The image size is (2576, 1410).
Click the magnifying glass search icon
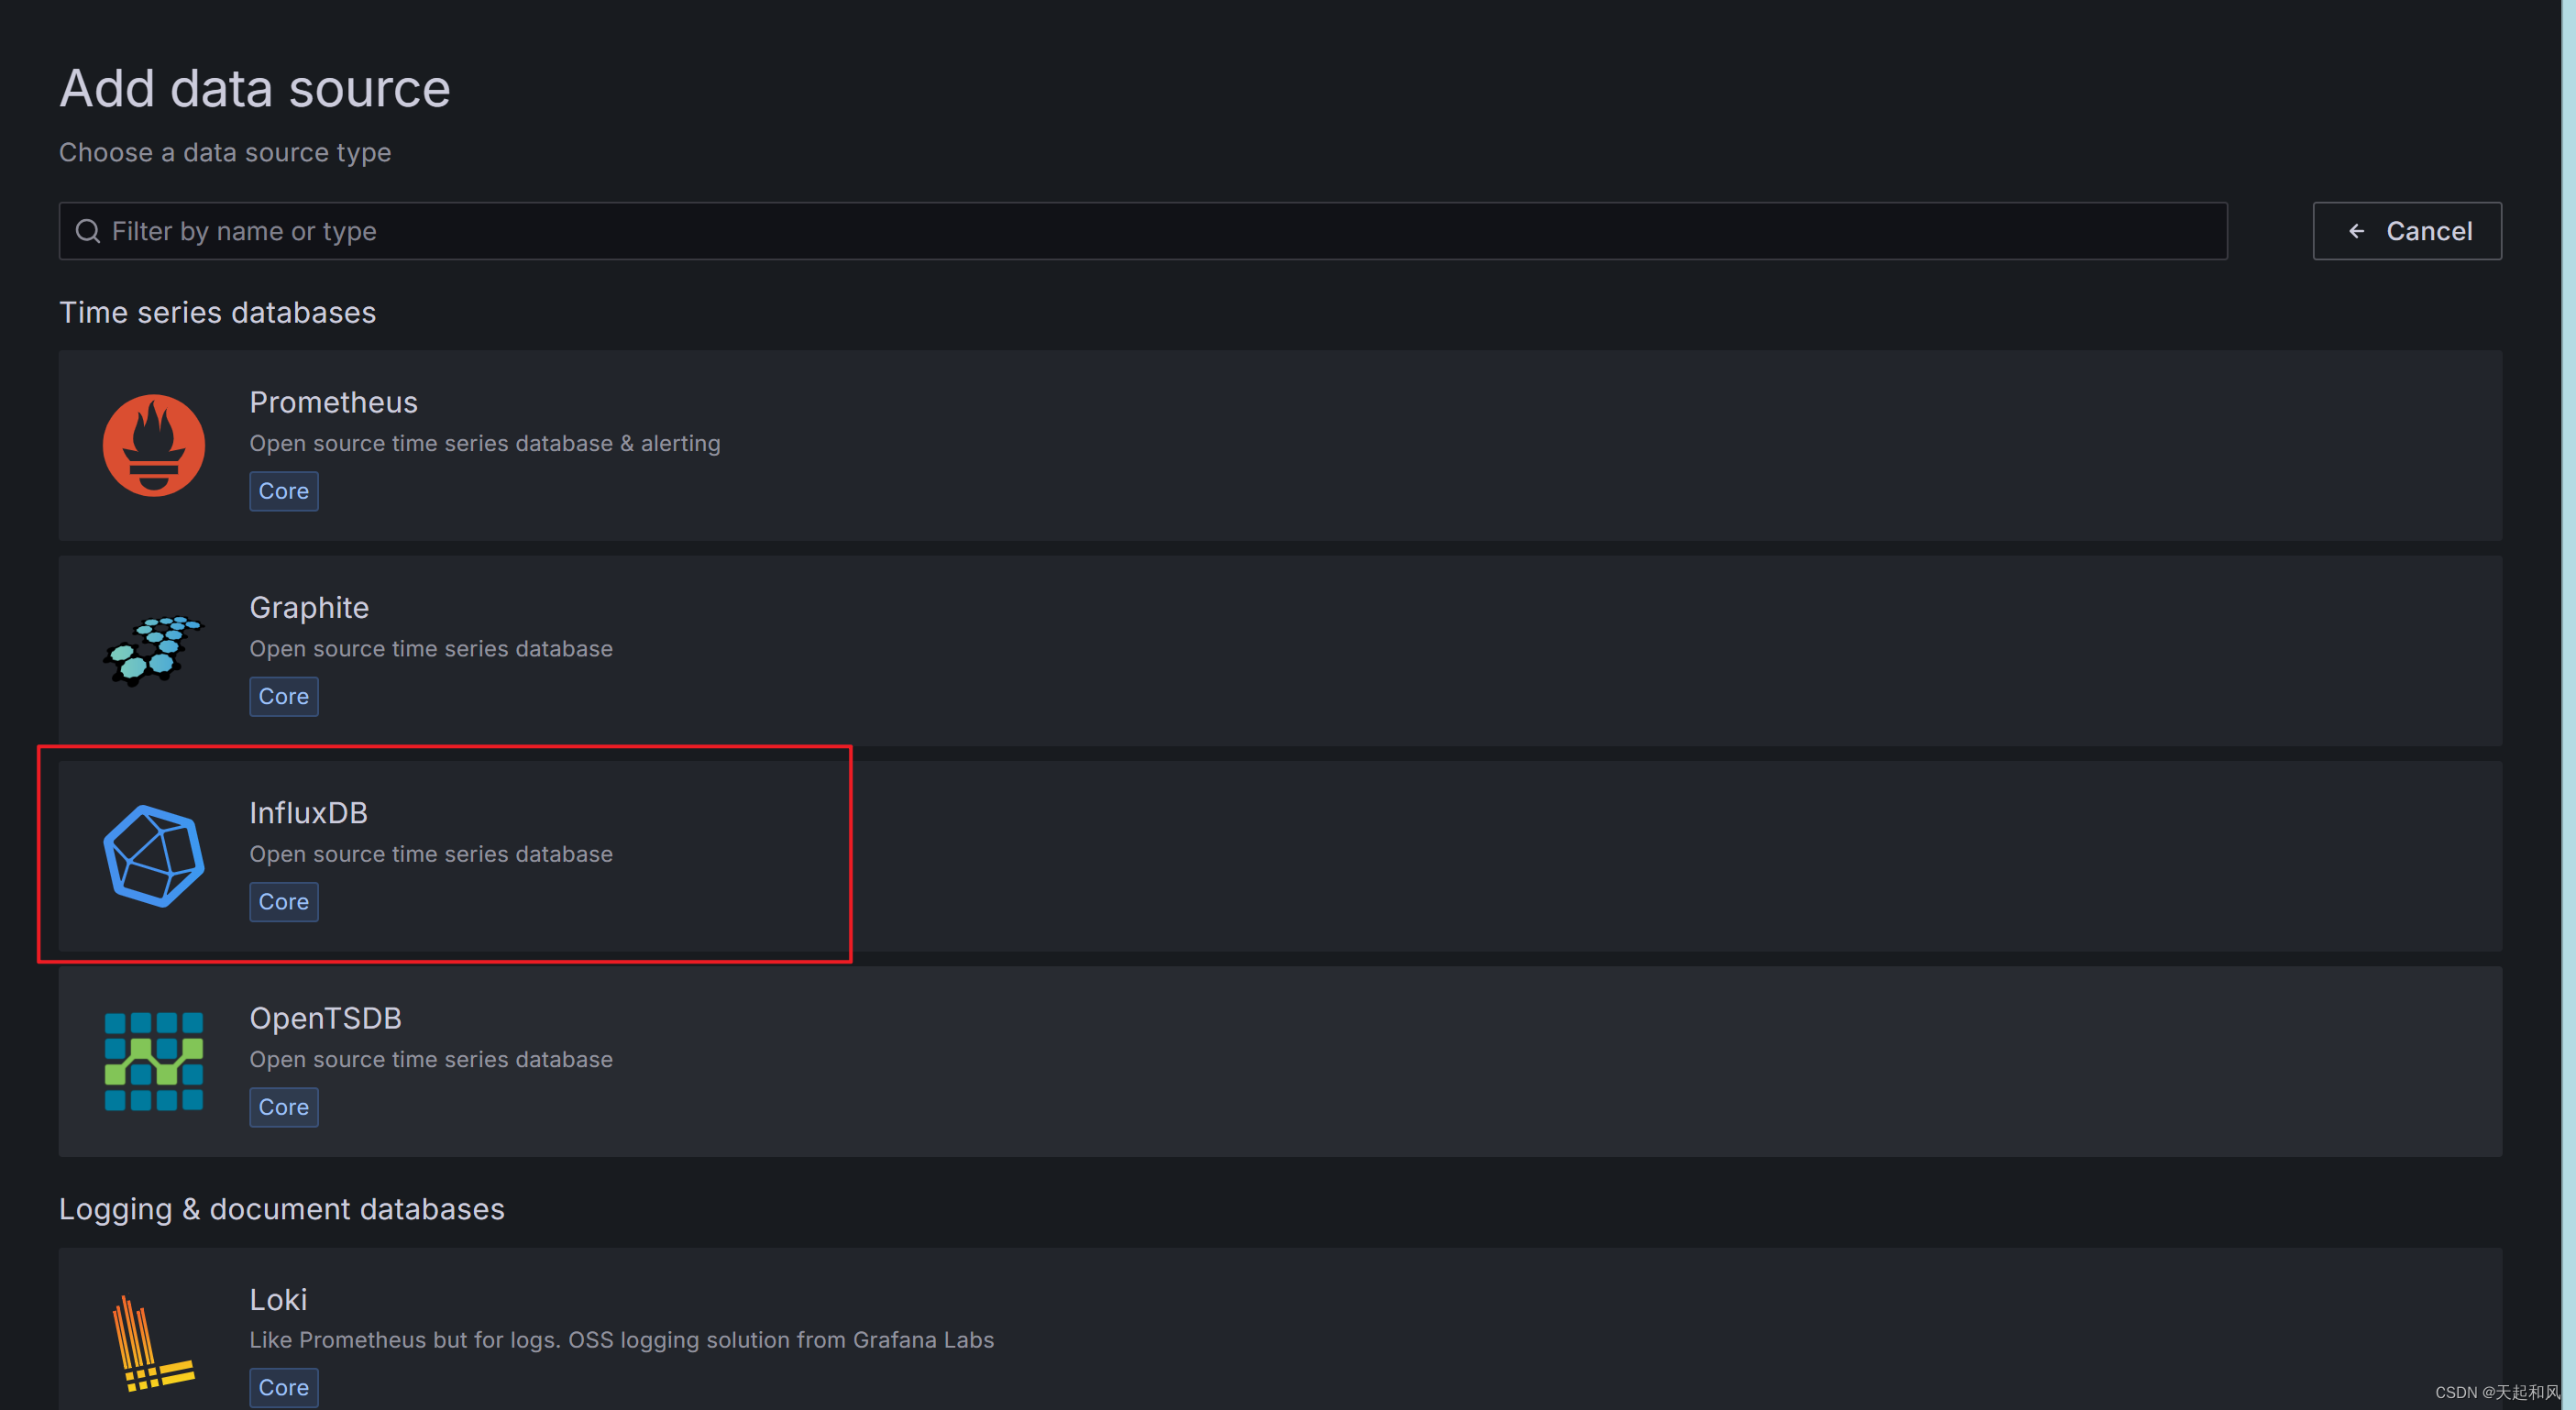[88, 230]
